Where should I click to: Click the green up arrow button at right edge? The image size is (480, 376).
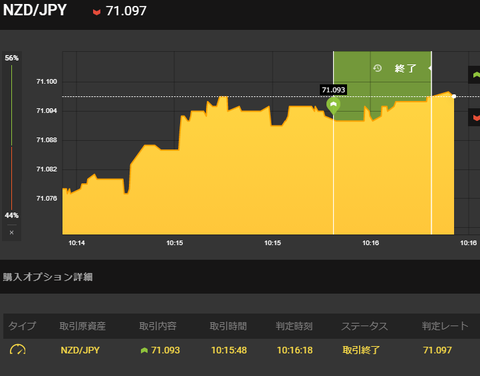[x=475, y=75]
